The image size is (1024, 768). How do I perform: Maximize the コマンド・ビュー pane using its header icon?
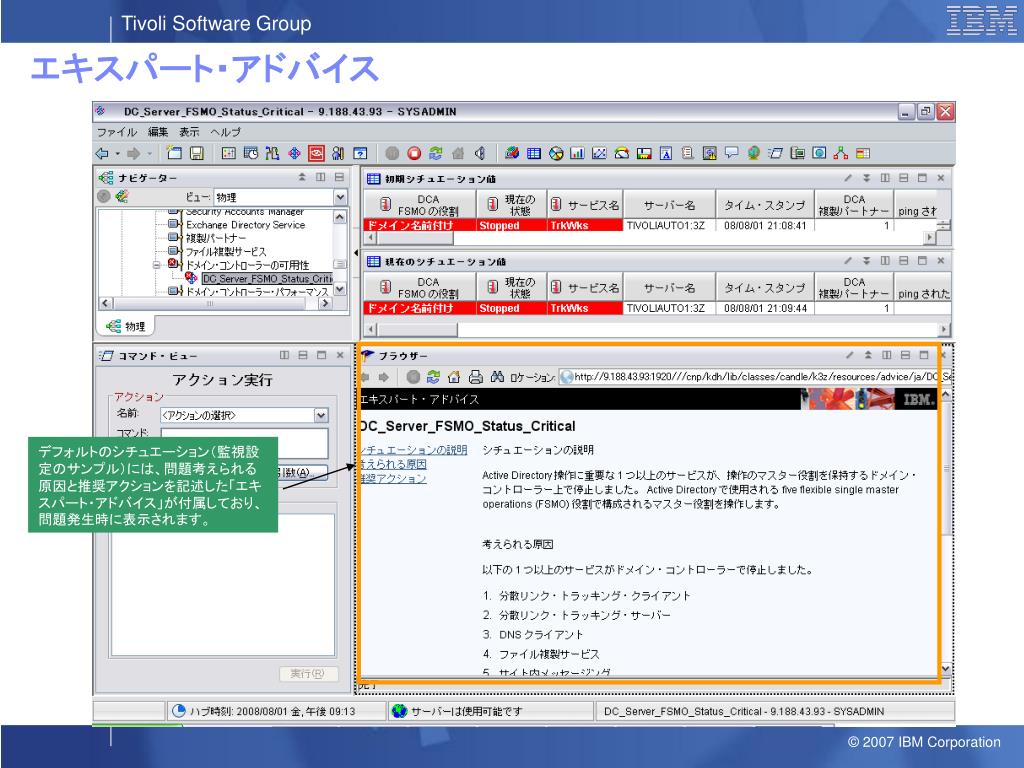click(x=321, y=355)
